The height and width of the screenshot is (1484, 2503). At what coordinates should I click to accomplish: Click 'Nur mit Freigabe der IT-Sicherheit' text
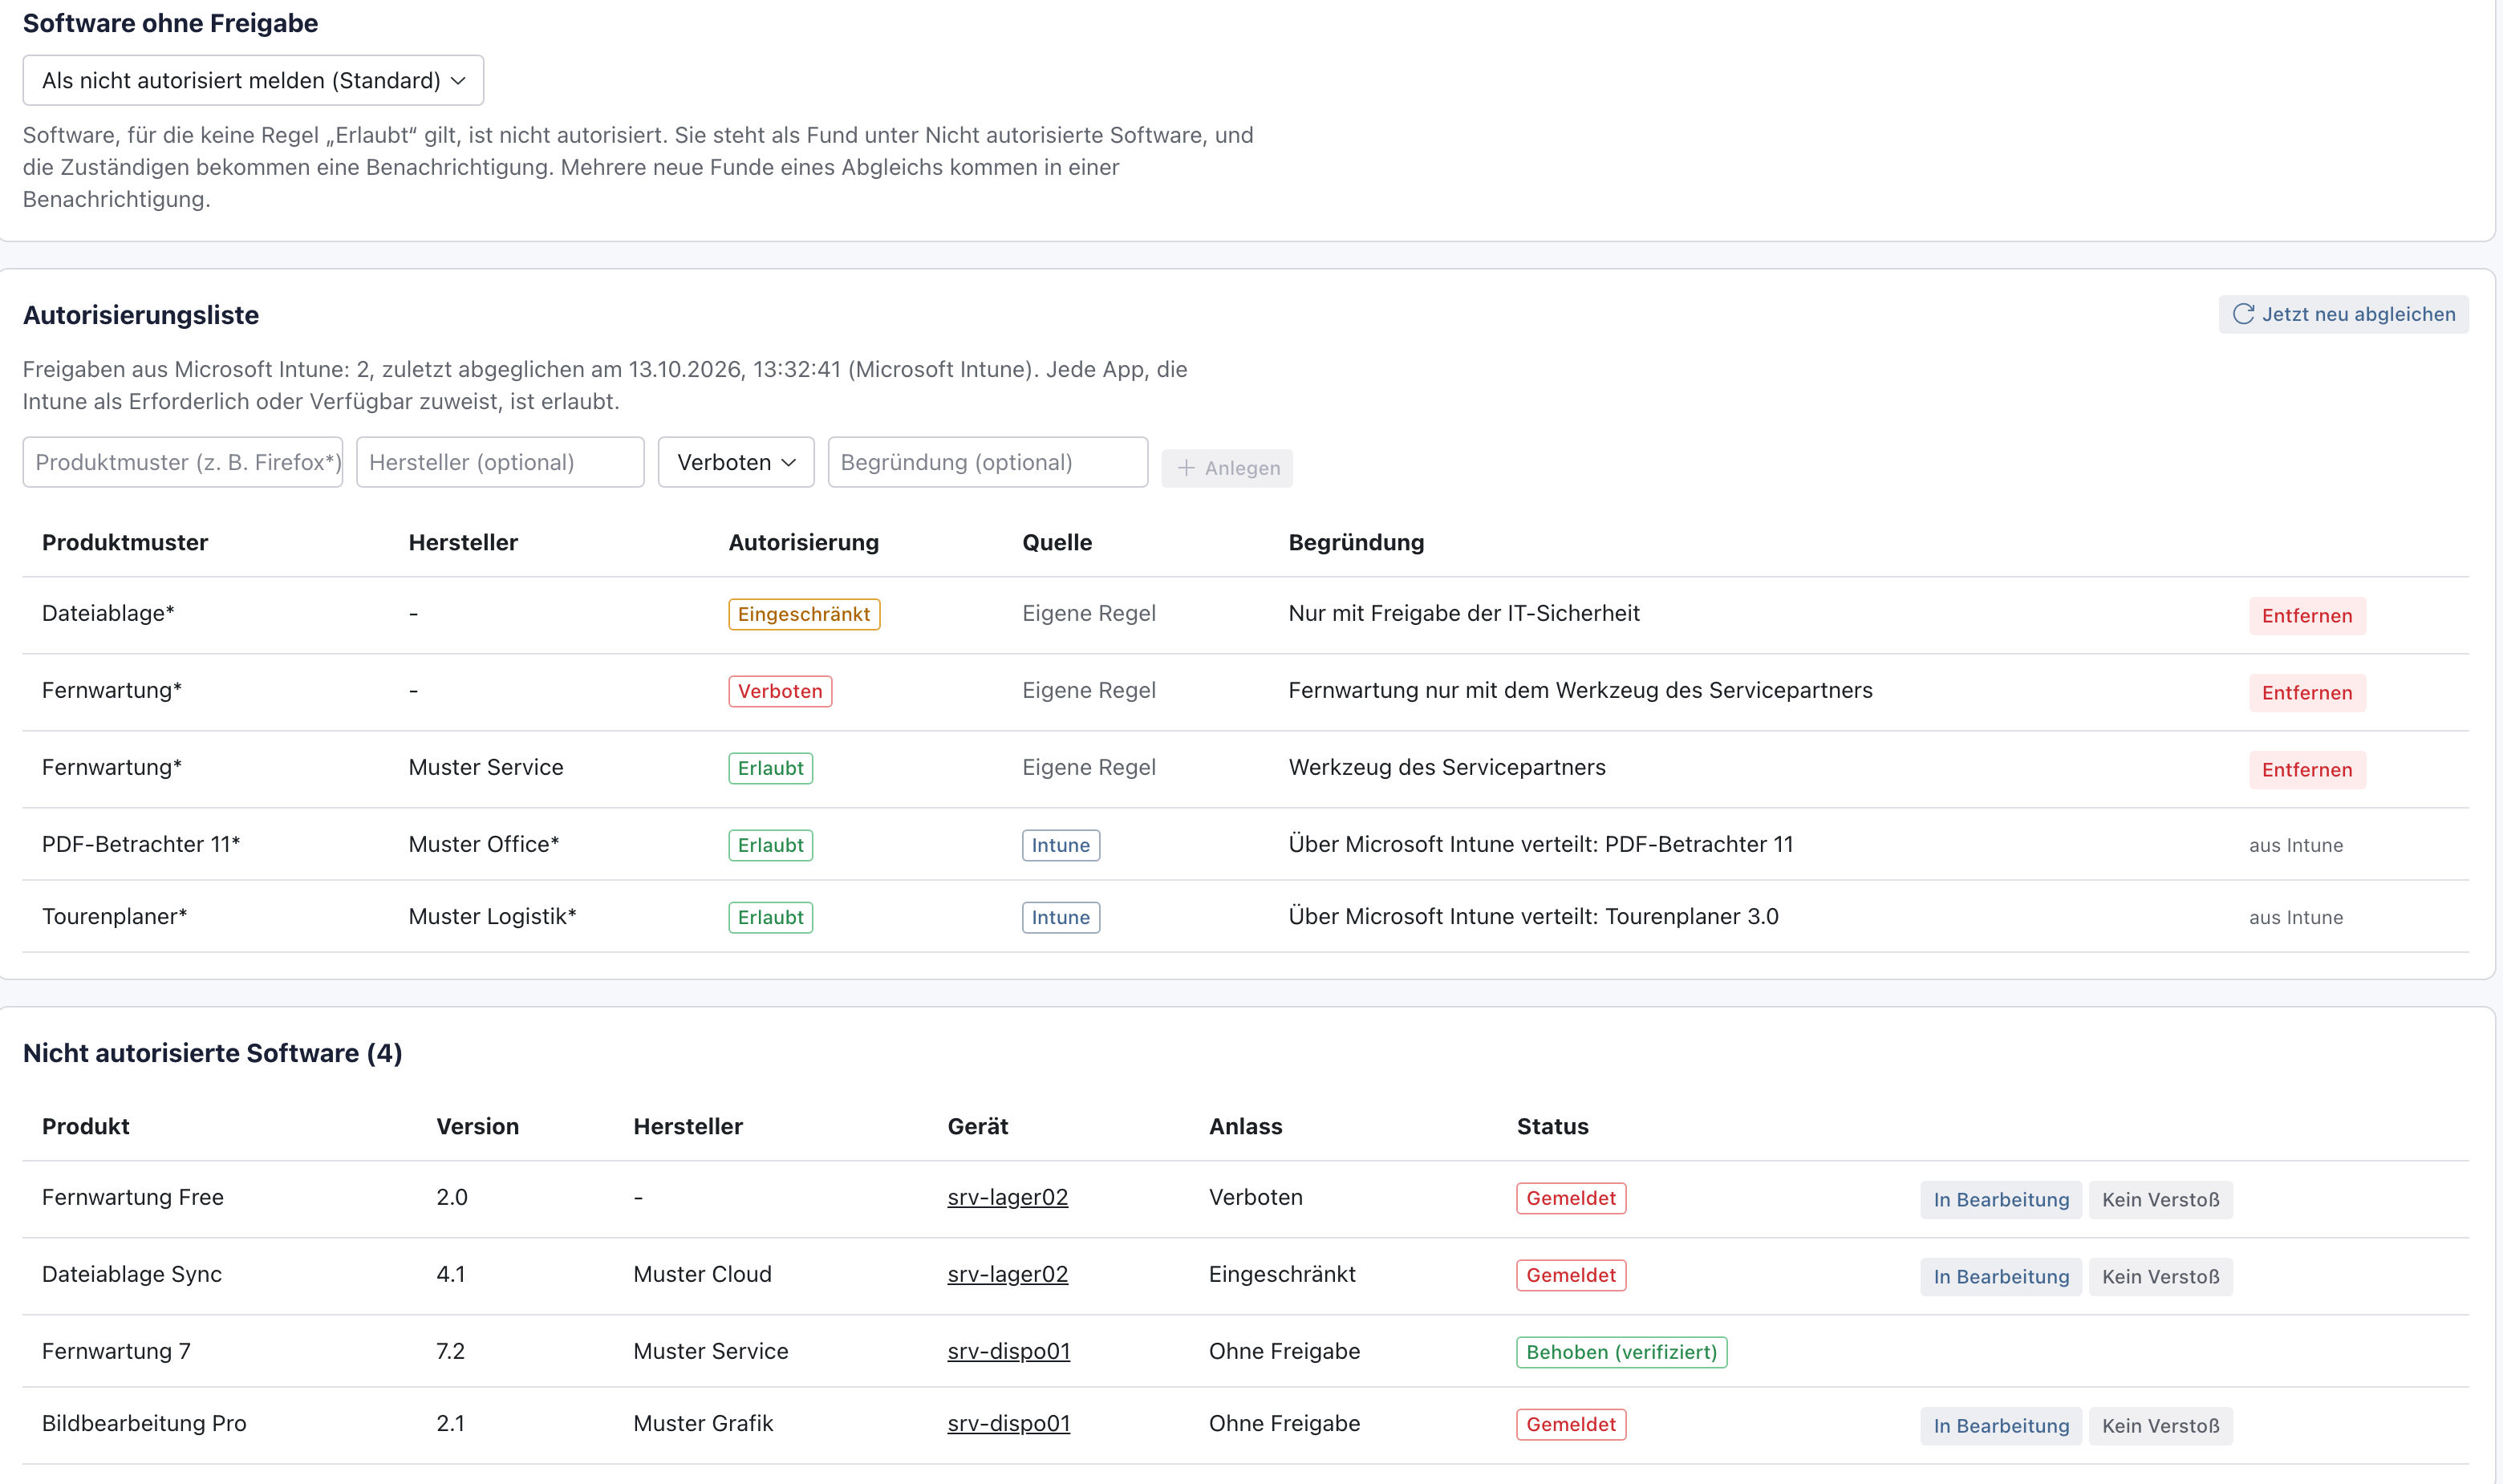1464,613
